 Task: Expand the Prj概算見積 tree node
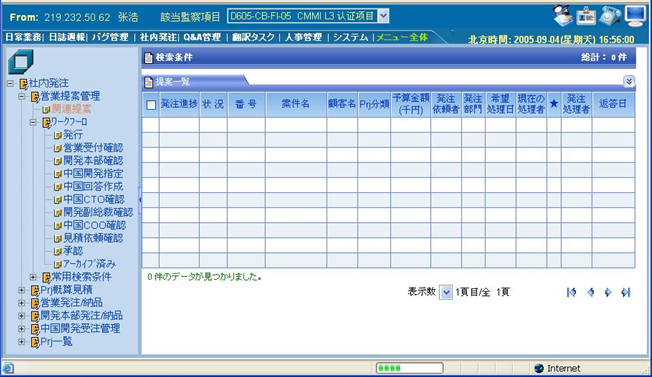click(21, 290)
